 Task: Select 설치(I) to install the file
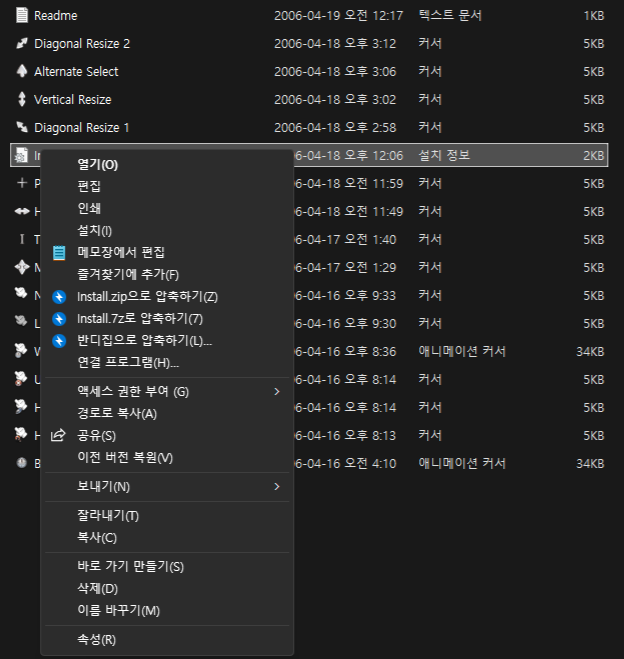pyautogui.click(x=94, y=230)
